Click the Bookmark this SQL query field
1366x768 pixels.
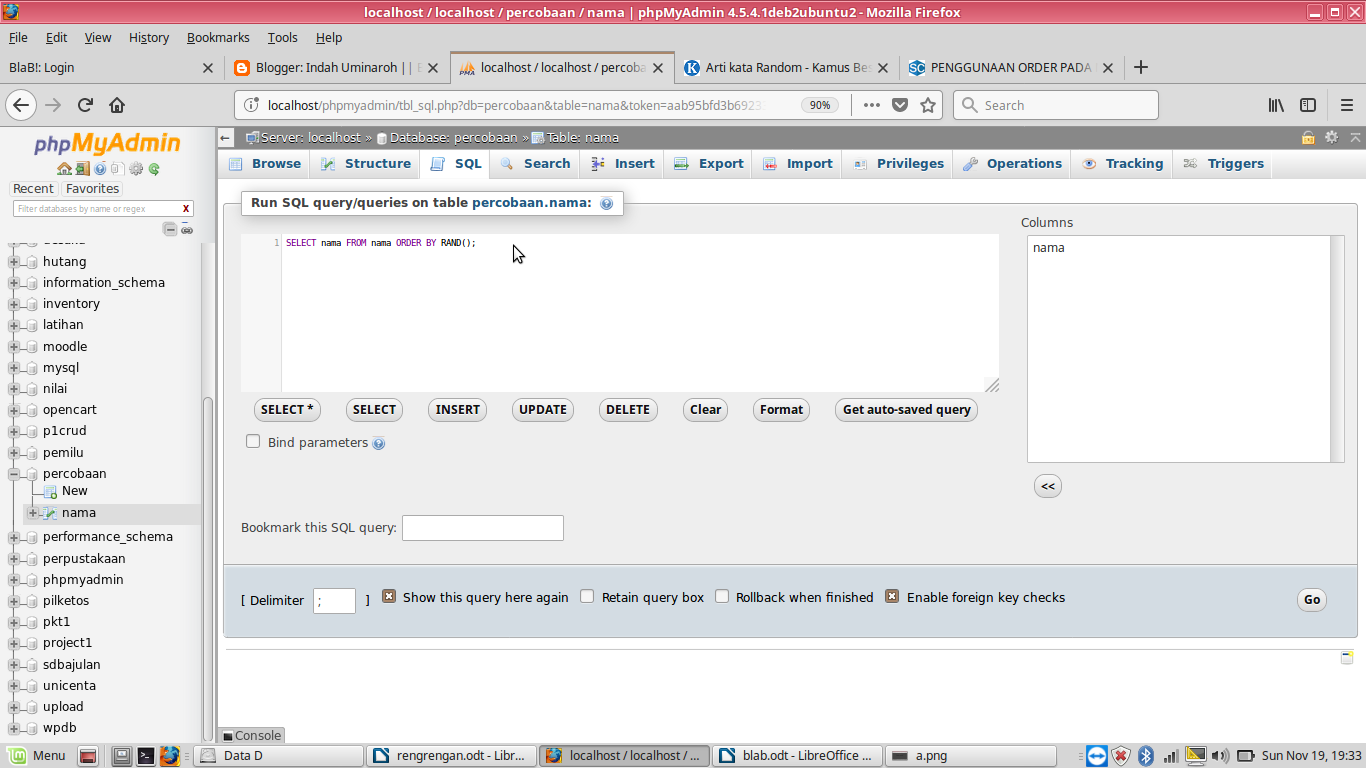tap(482, 527)
